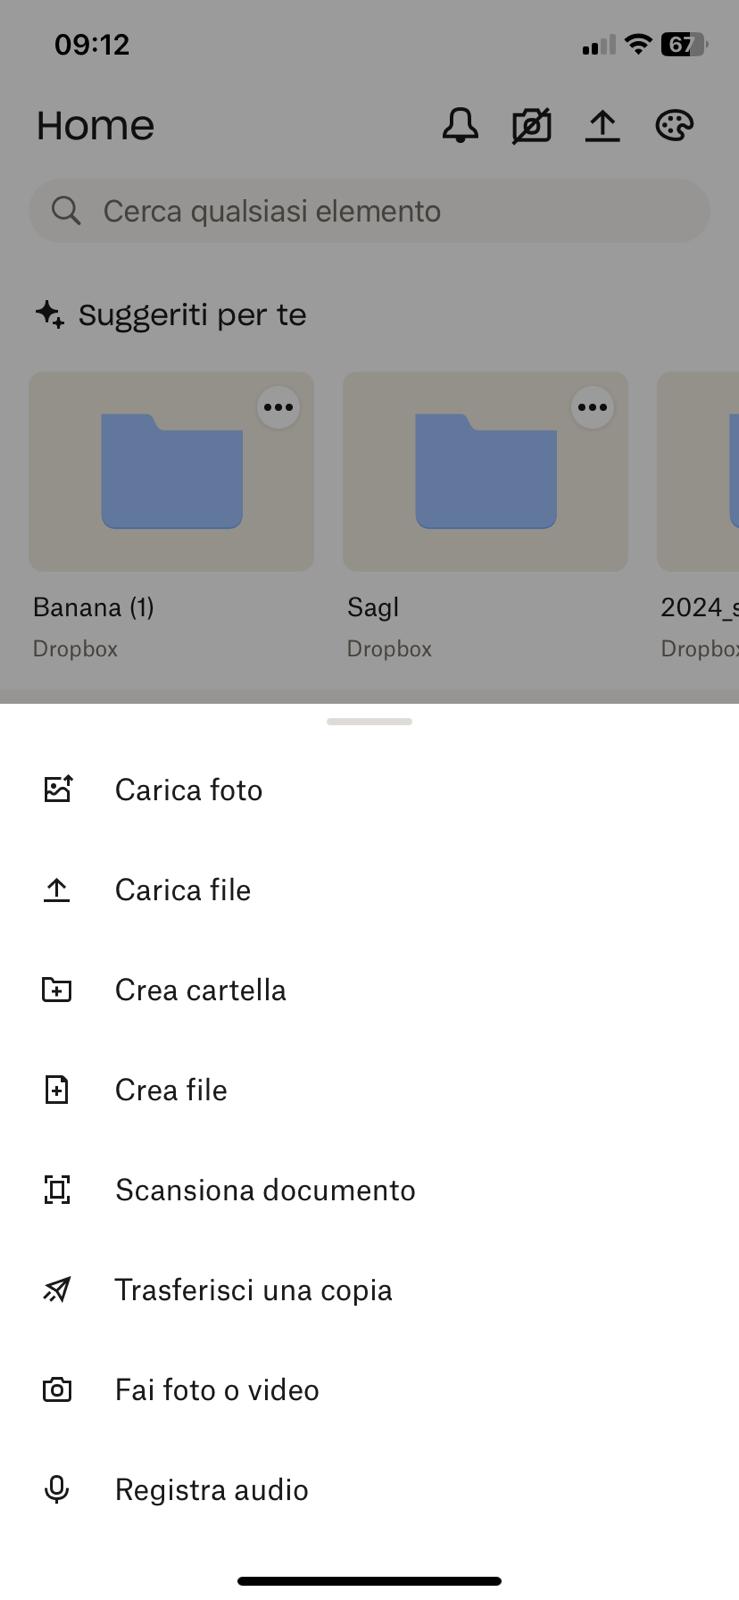Tap the Scansiona documento scan icon
Image resolution: width=739 pixels, height=1600 pixels.
tap(57, 1189)
